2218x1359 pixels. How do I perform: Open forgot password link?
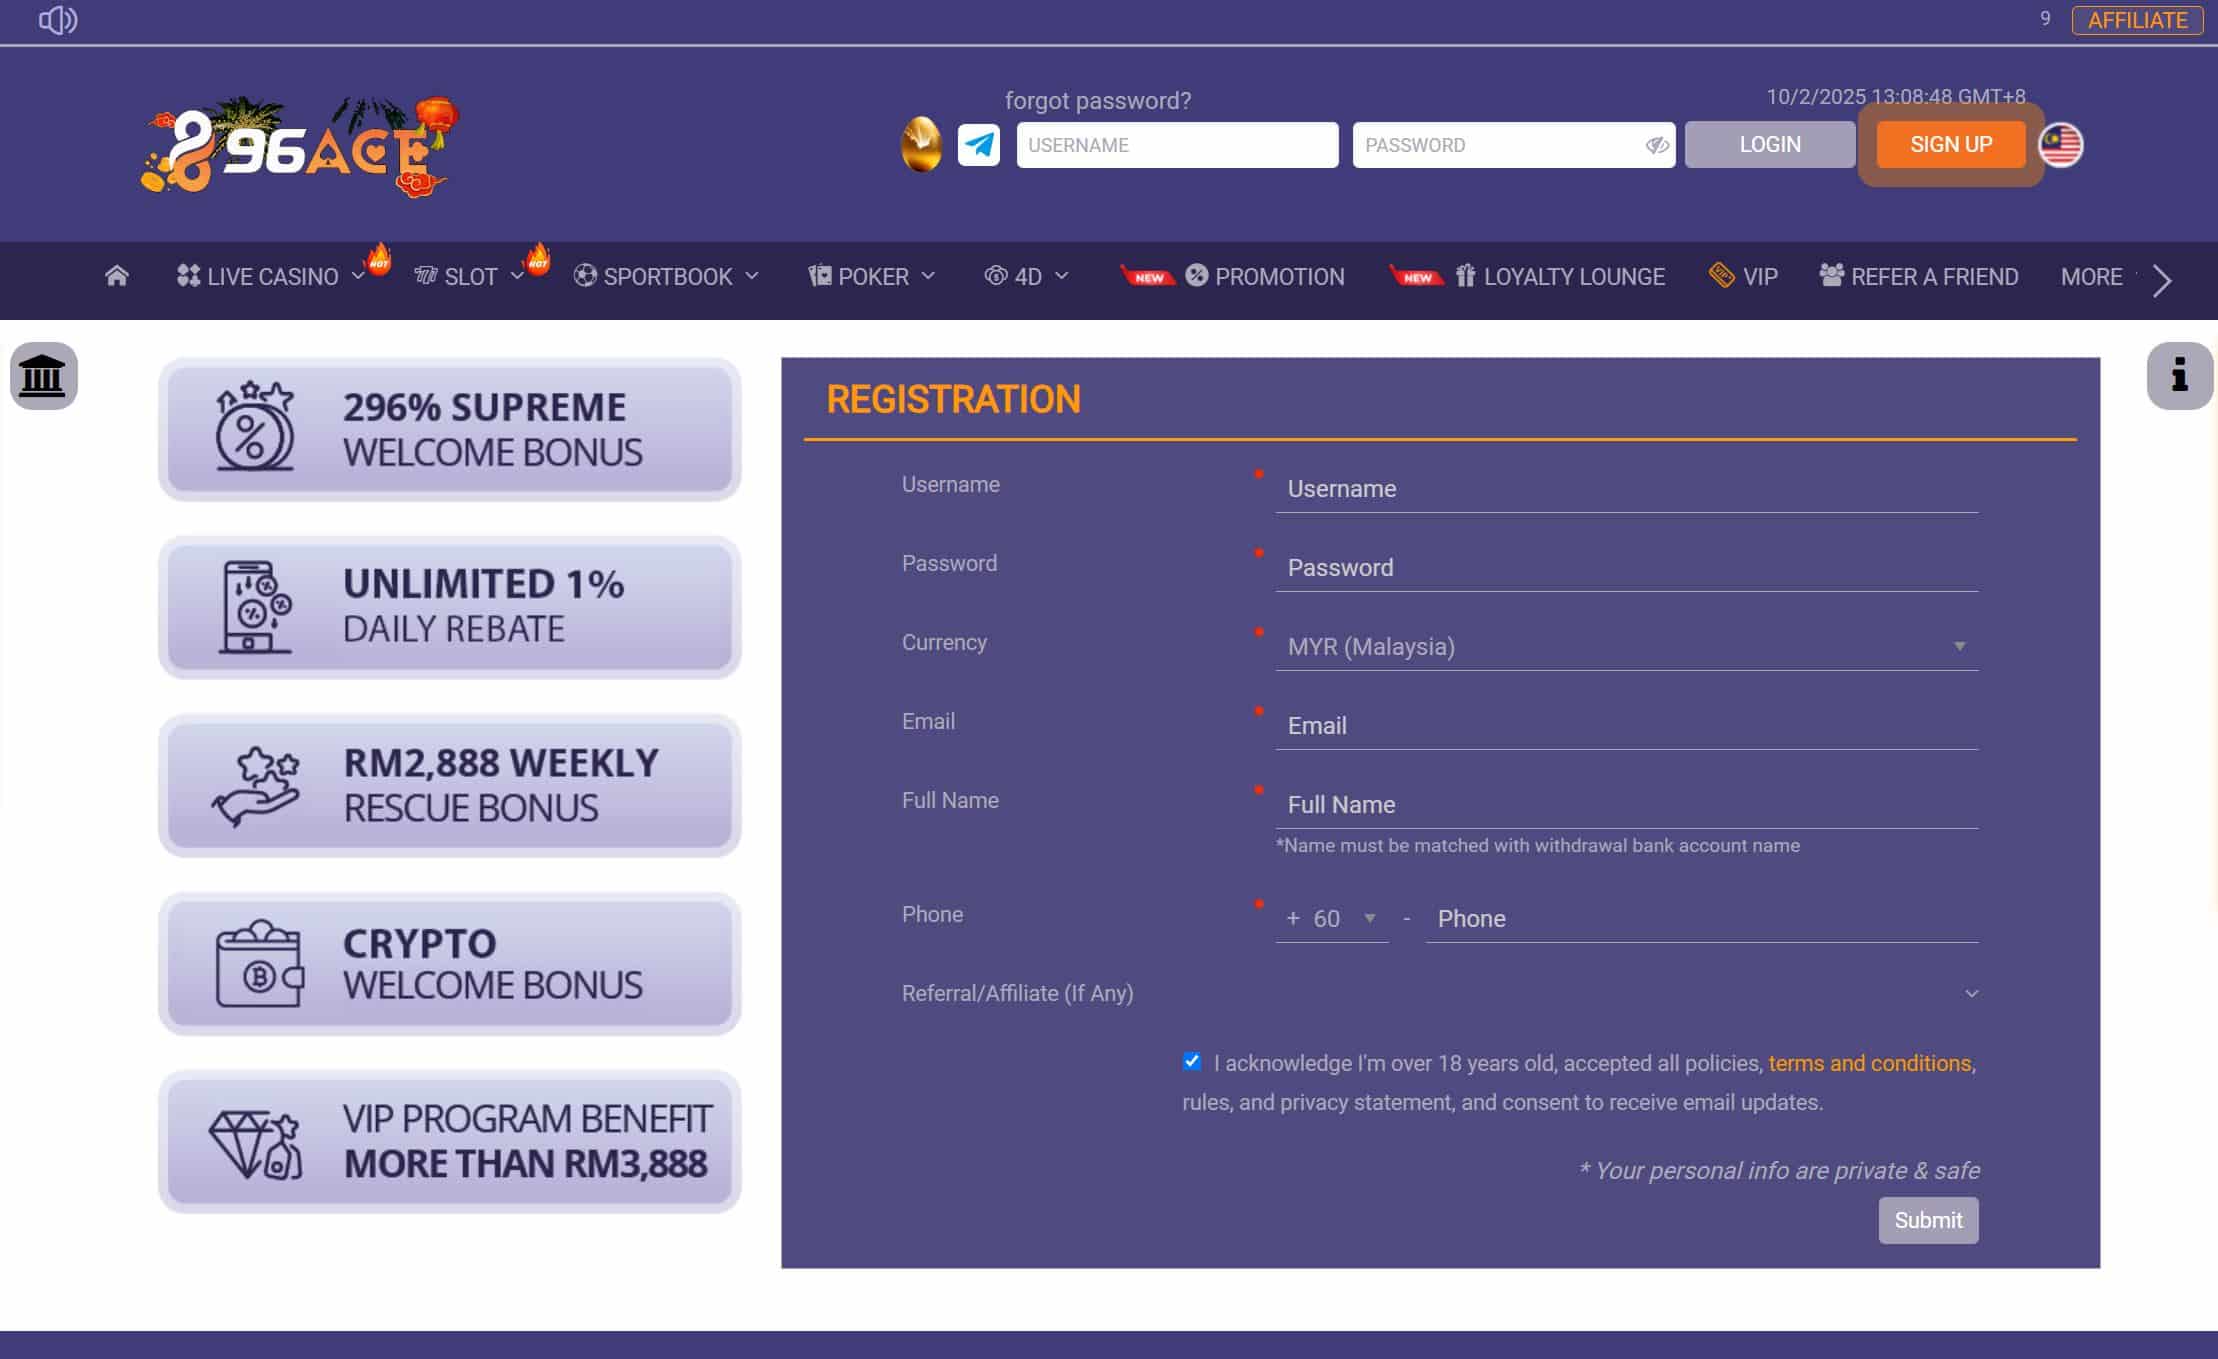(x=1097, y=101)
